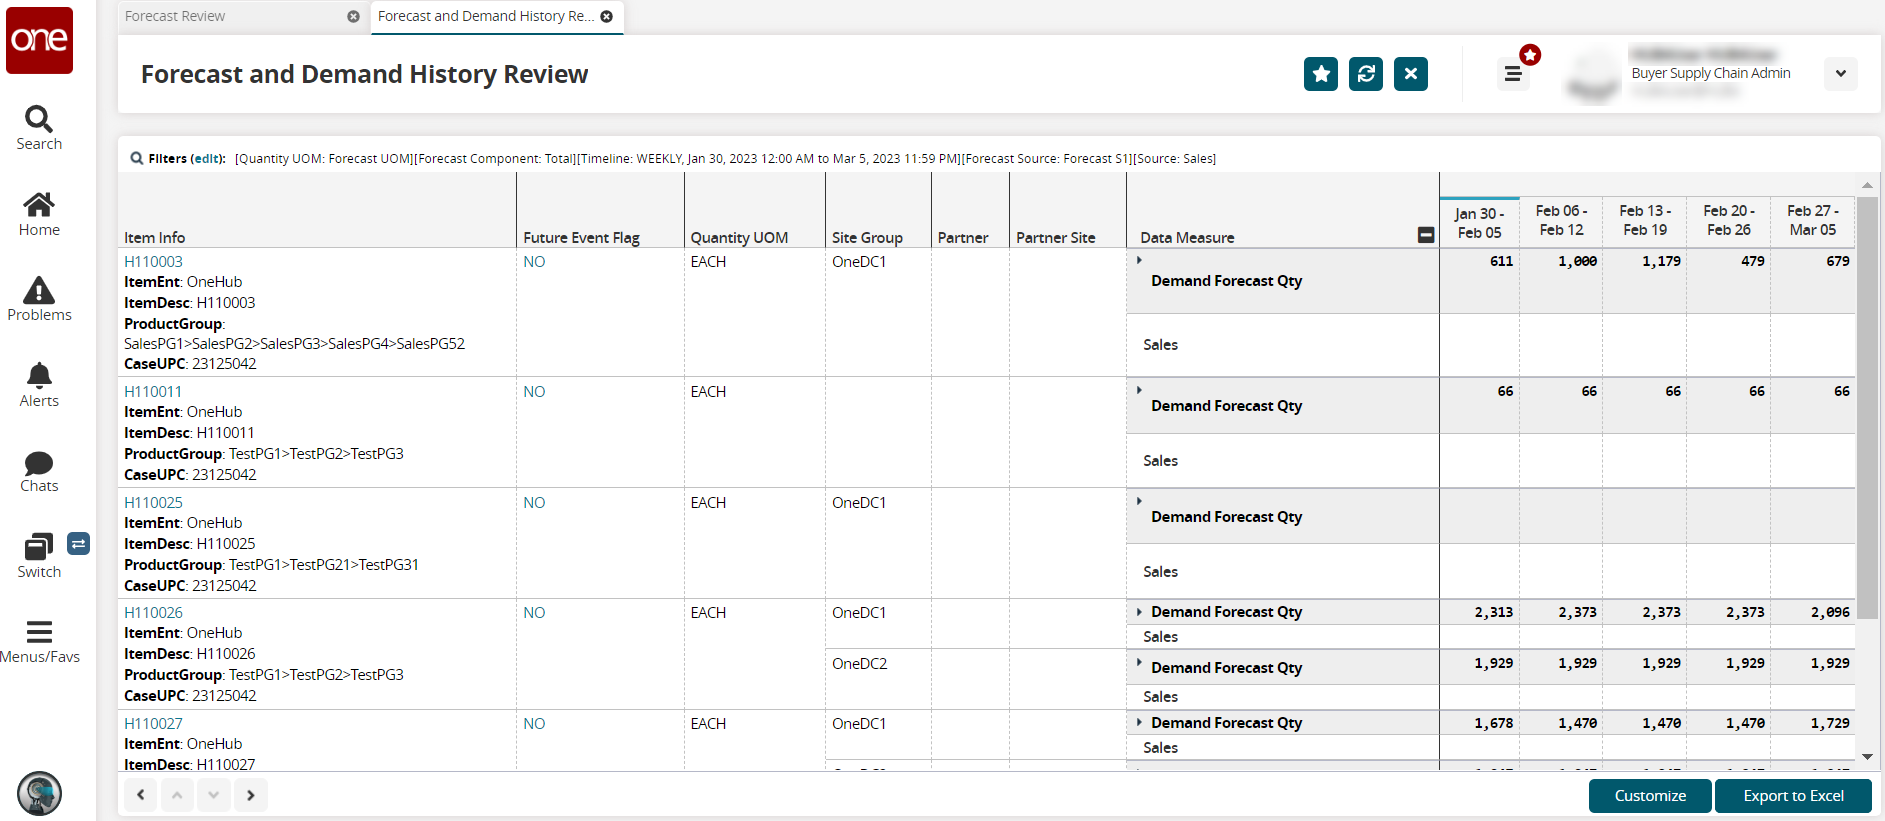Screen dimensions: 1885x821
Task: Go to Home in sidebar
Action: tap(39, 214)
